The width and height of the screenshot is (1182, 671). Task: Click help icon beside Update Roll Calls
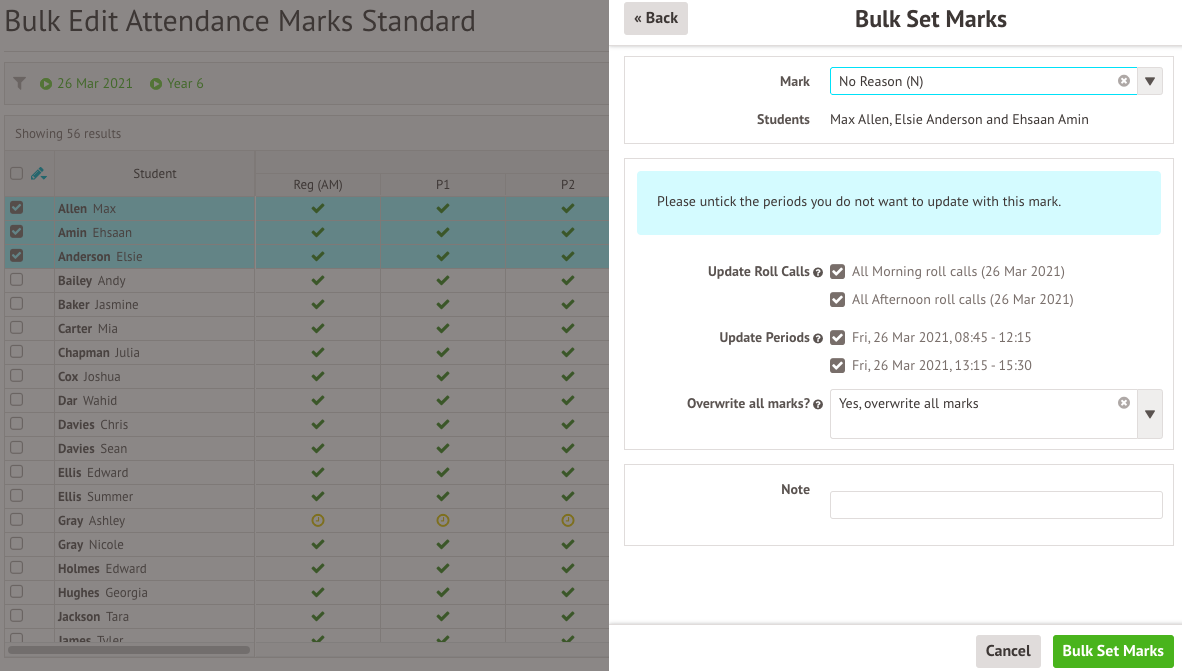point(818,272)
